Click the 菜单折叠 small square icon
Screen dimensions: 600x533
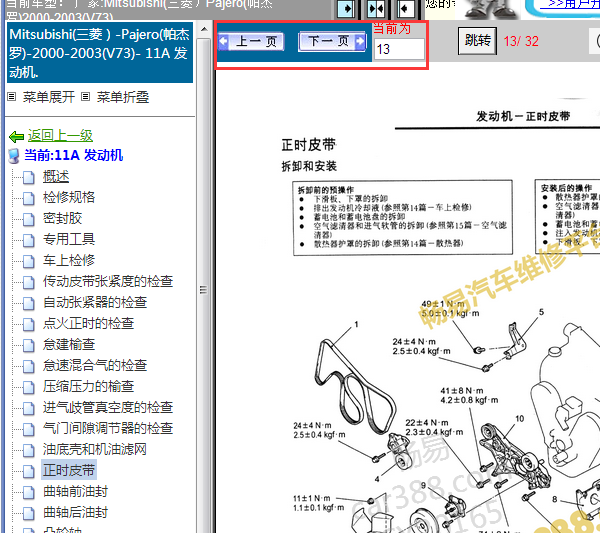86,97
